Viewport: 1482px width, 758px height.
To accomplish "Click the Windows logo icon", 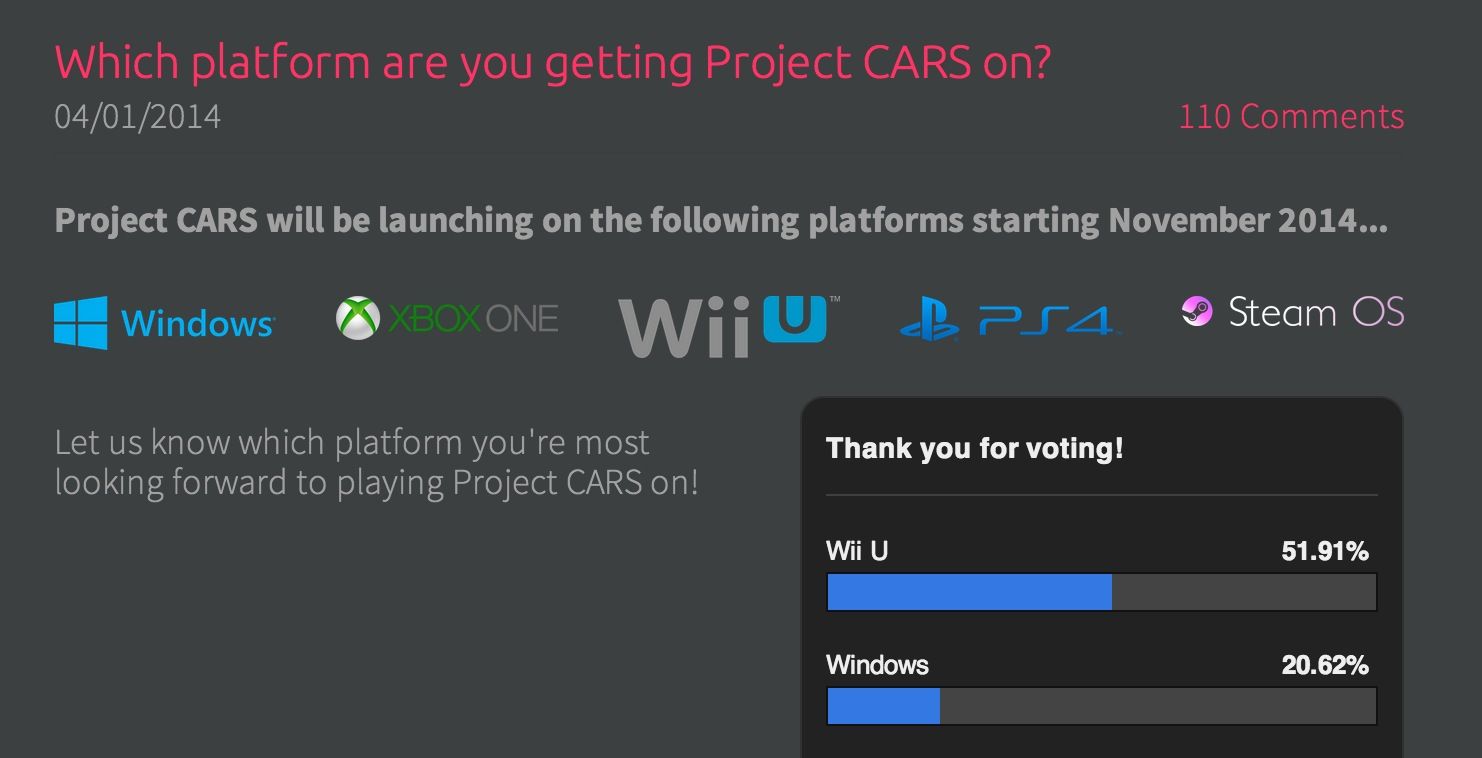I will pyautogui.click(x=80, y=323).
